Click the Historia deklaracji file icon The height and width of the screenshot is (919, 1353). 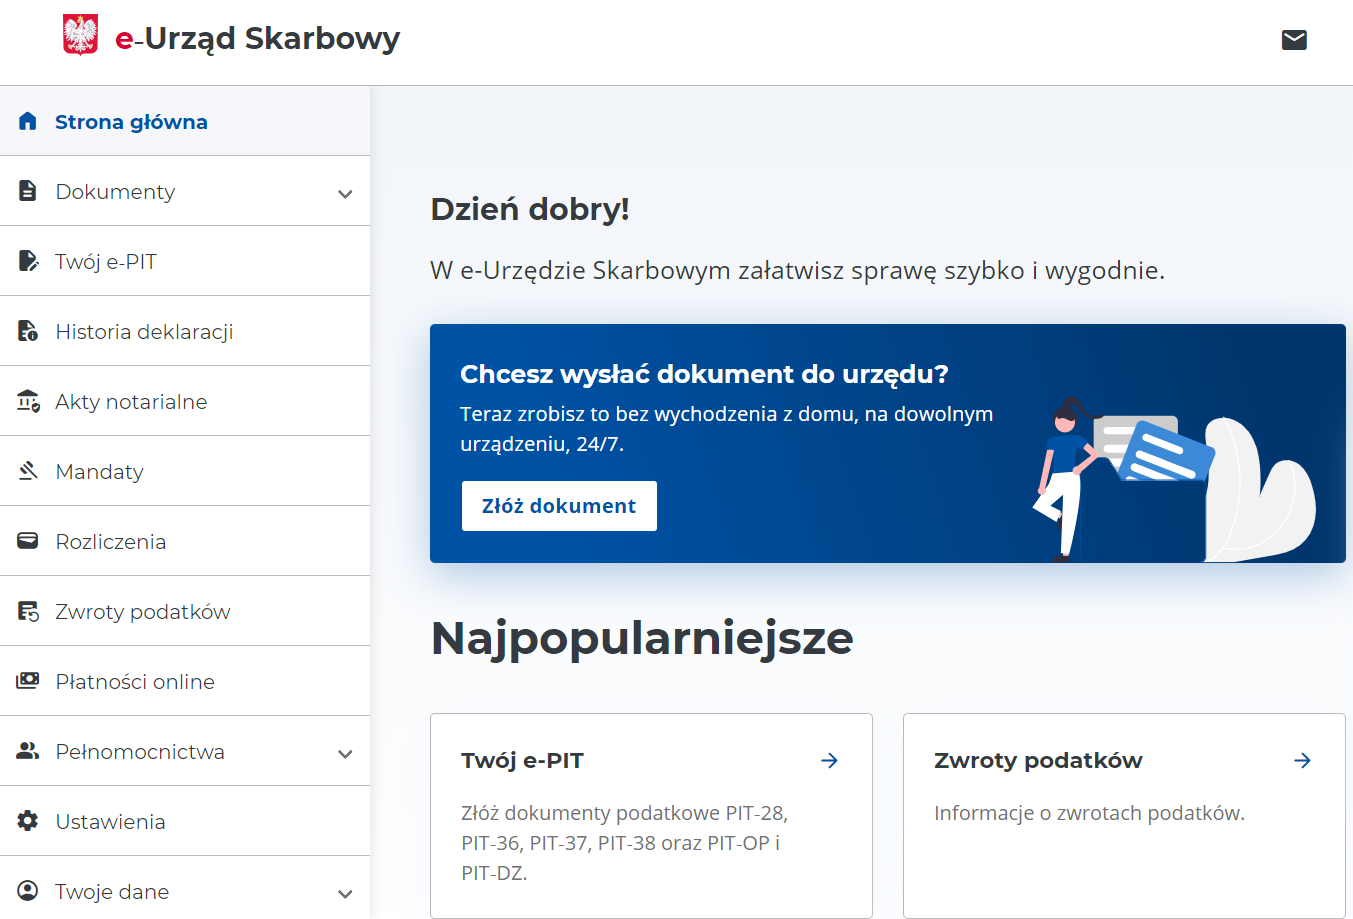[28, 331]
